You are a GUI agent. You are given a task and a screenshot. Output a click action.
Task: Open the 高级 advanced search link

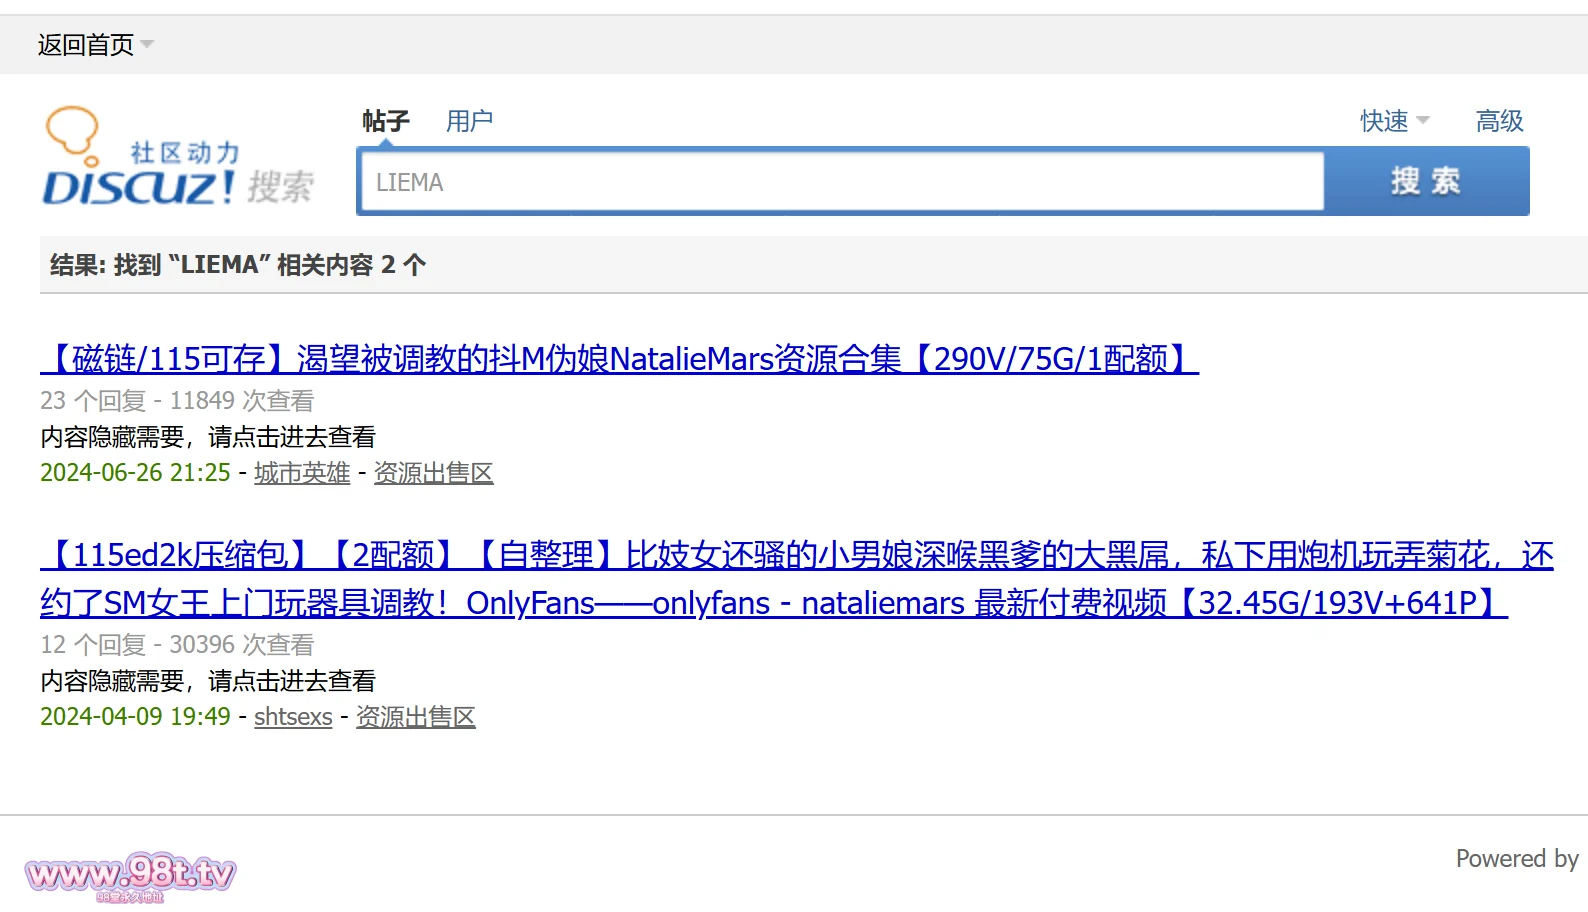coord(1499,121)
